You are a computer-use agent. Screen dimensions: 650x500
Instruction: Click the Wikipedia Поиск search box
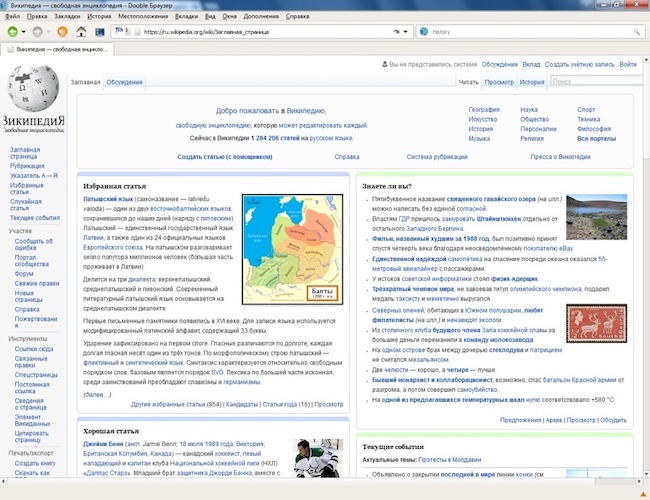click(596, 81)
